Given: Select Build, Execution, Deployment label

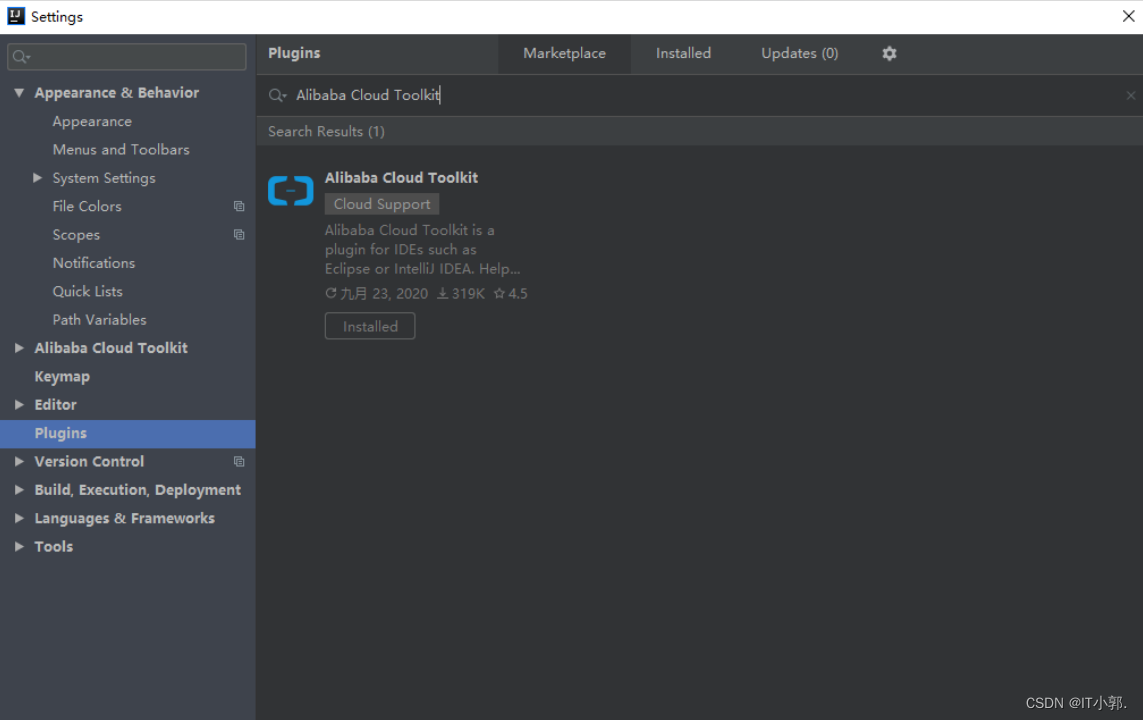Looking at the screenshot, I should (x=138, y=490).
